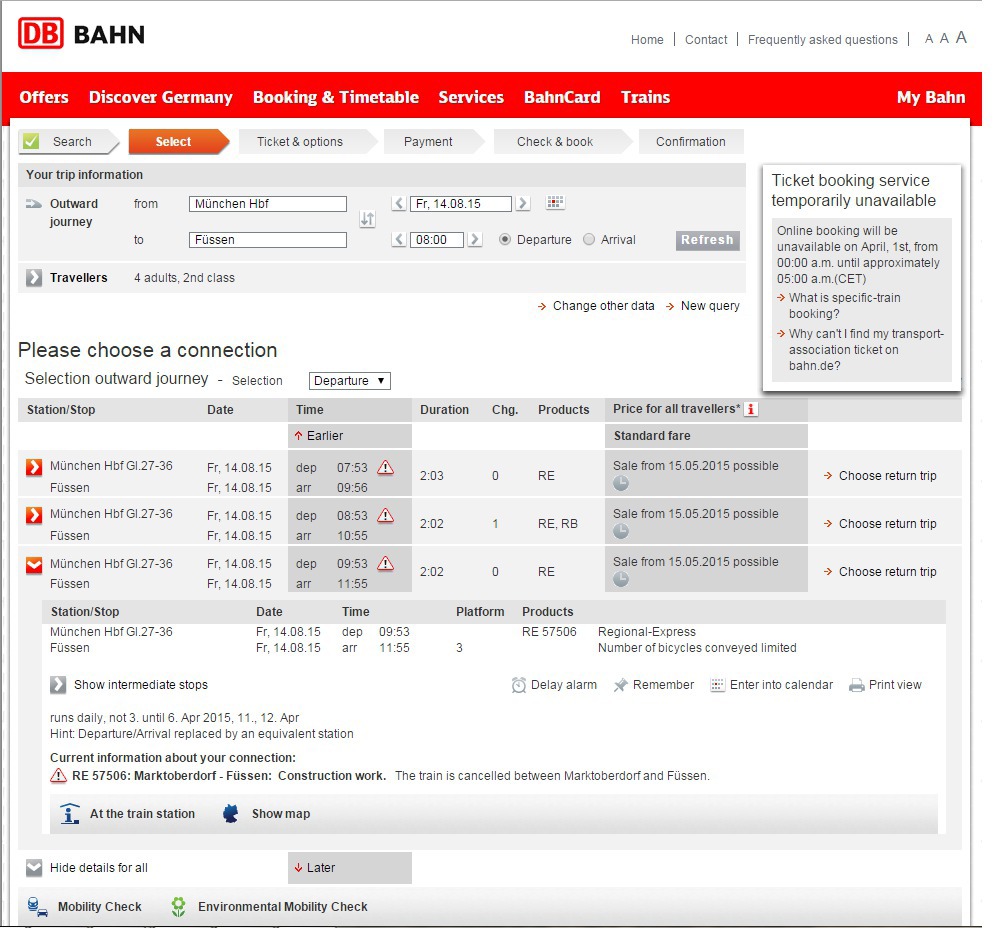Screen dimensions: 1008x928
Task: Open the Trains menu
Action: coord(645,97)
